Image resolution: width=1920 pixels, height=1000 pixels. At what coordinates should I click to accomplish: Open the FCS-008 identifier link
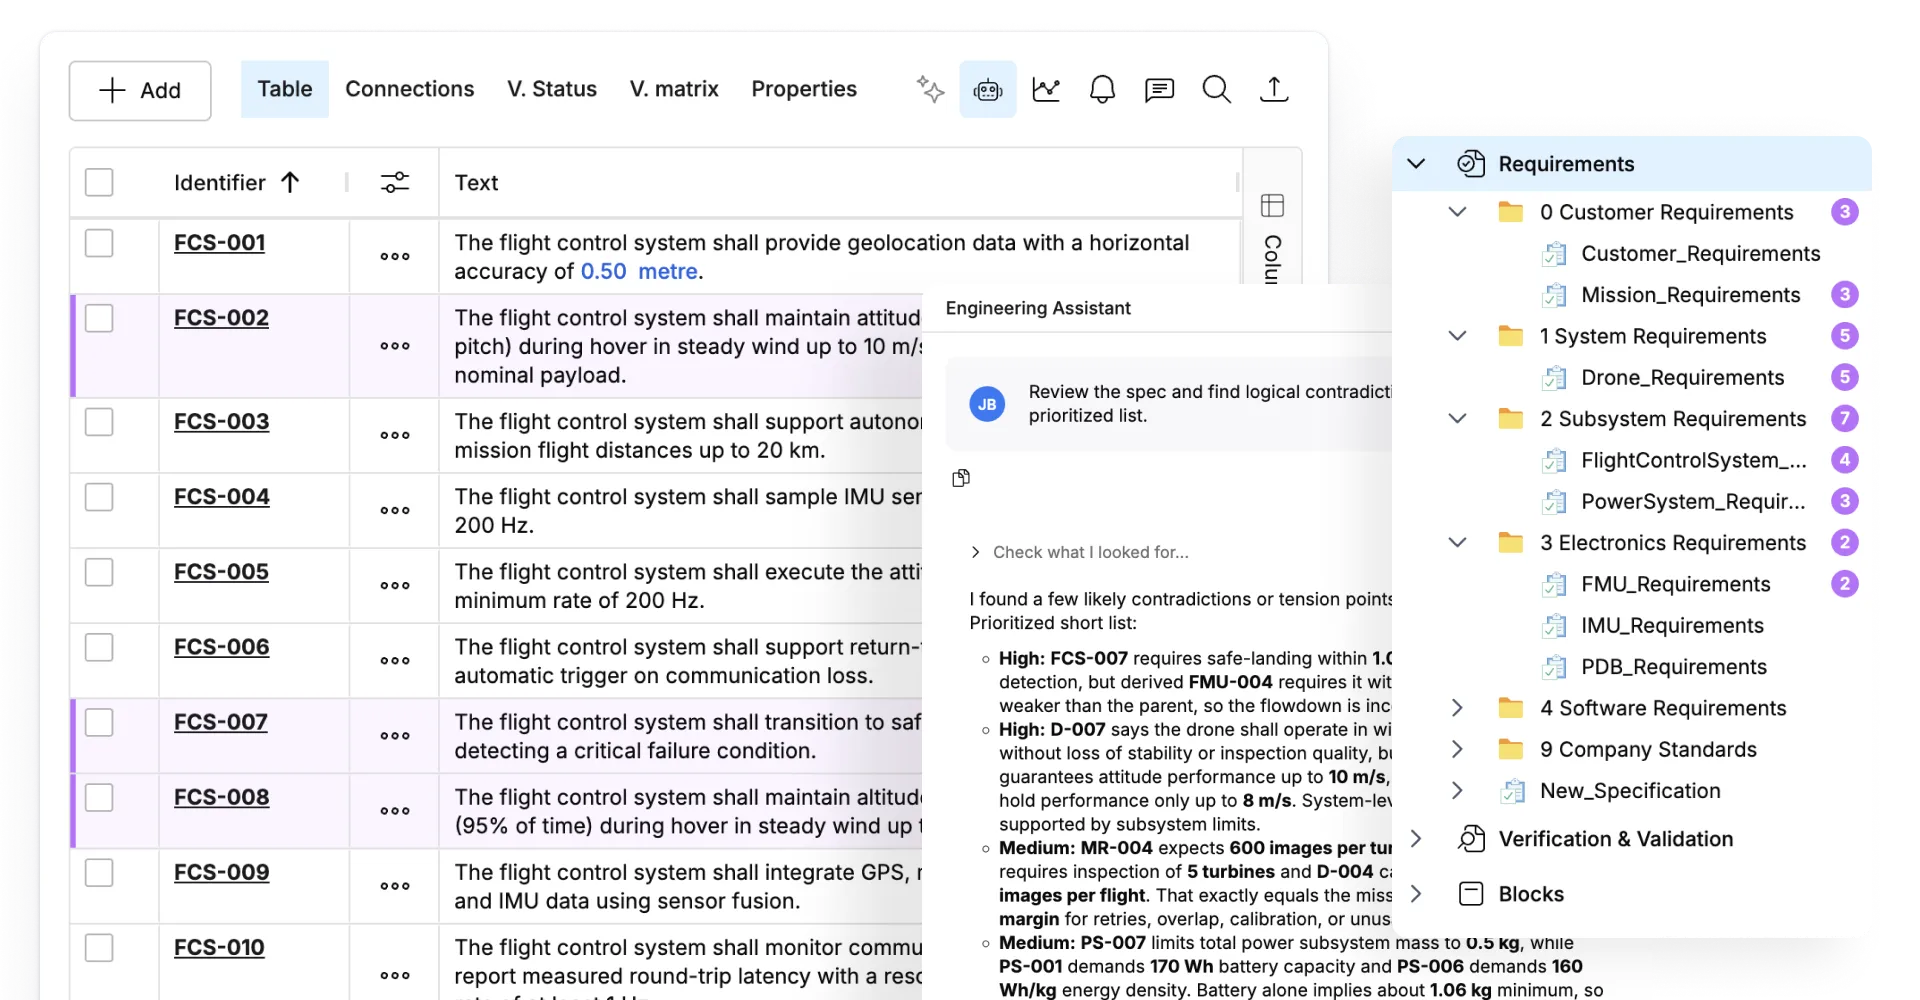click(221, 797)
